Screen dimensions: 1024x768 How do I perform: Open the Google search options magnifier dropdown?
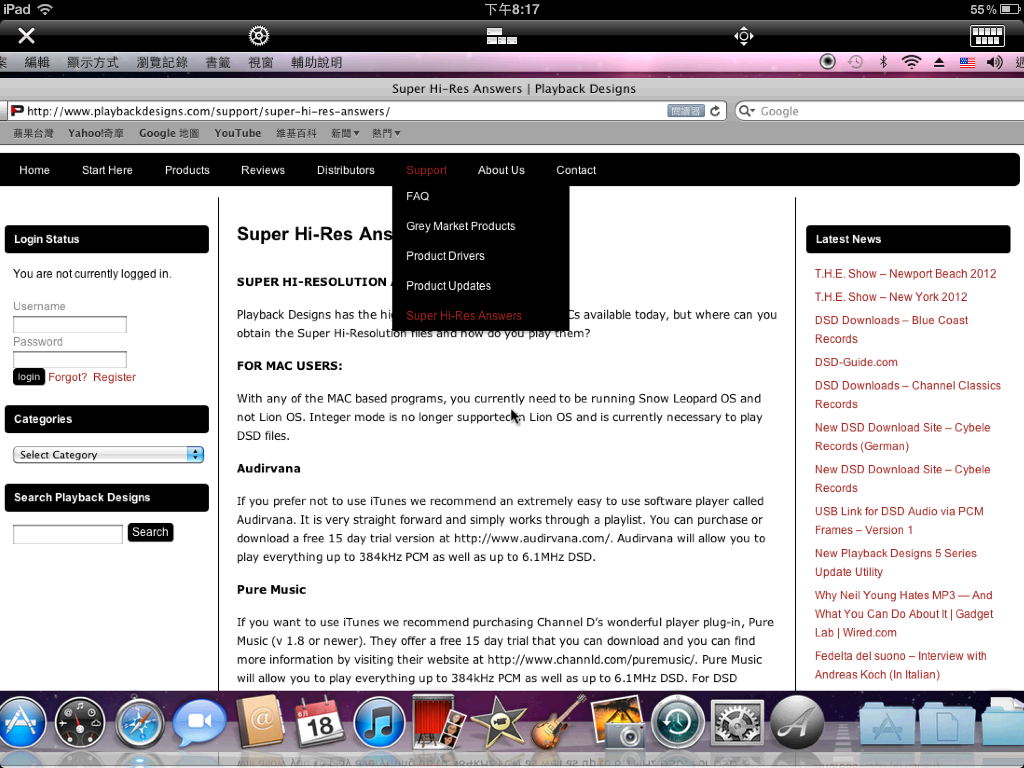[746, 111]
